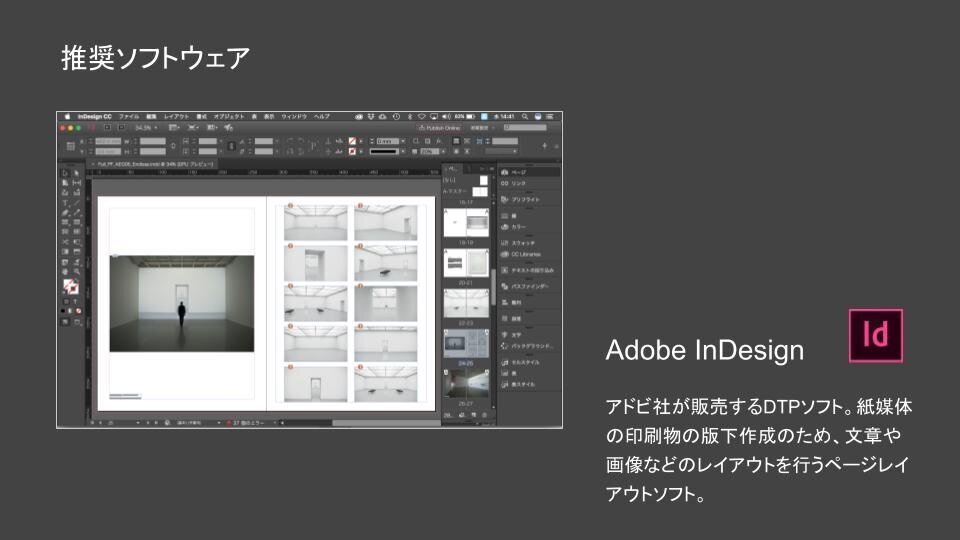Open the zoom level dropdown

[x=146, y=128]
